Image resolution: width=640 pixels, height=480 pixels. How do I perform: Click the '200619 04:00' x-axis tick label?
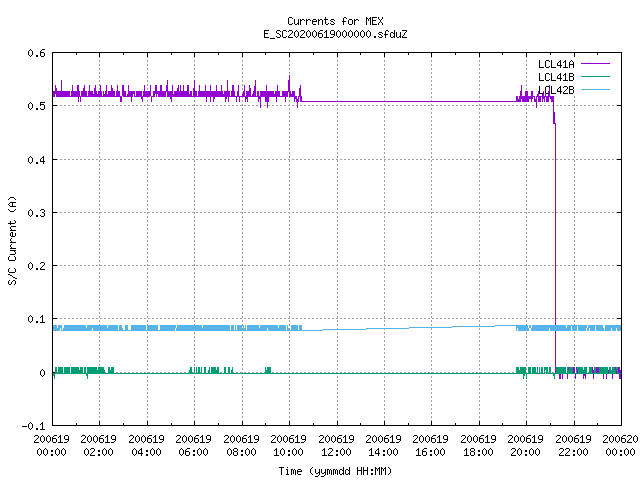tap(146, 446)
